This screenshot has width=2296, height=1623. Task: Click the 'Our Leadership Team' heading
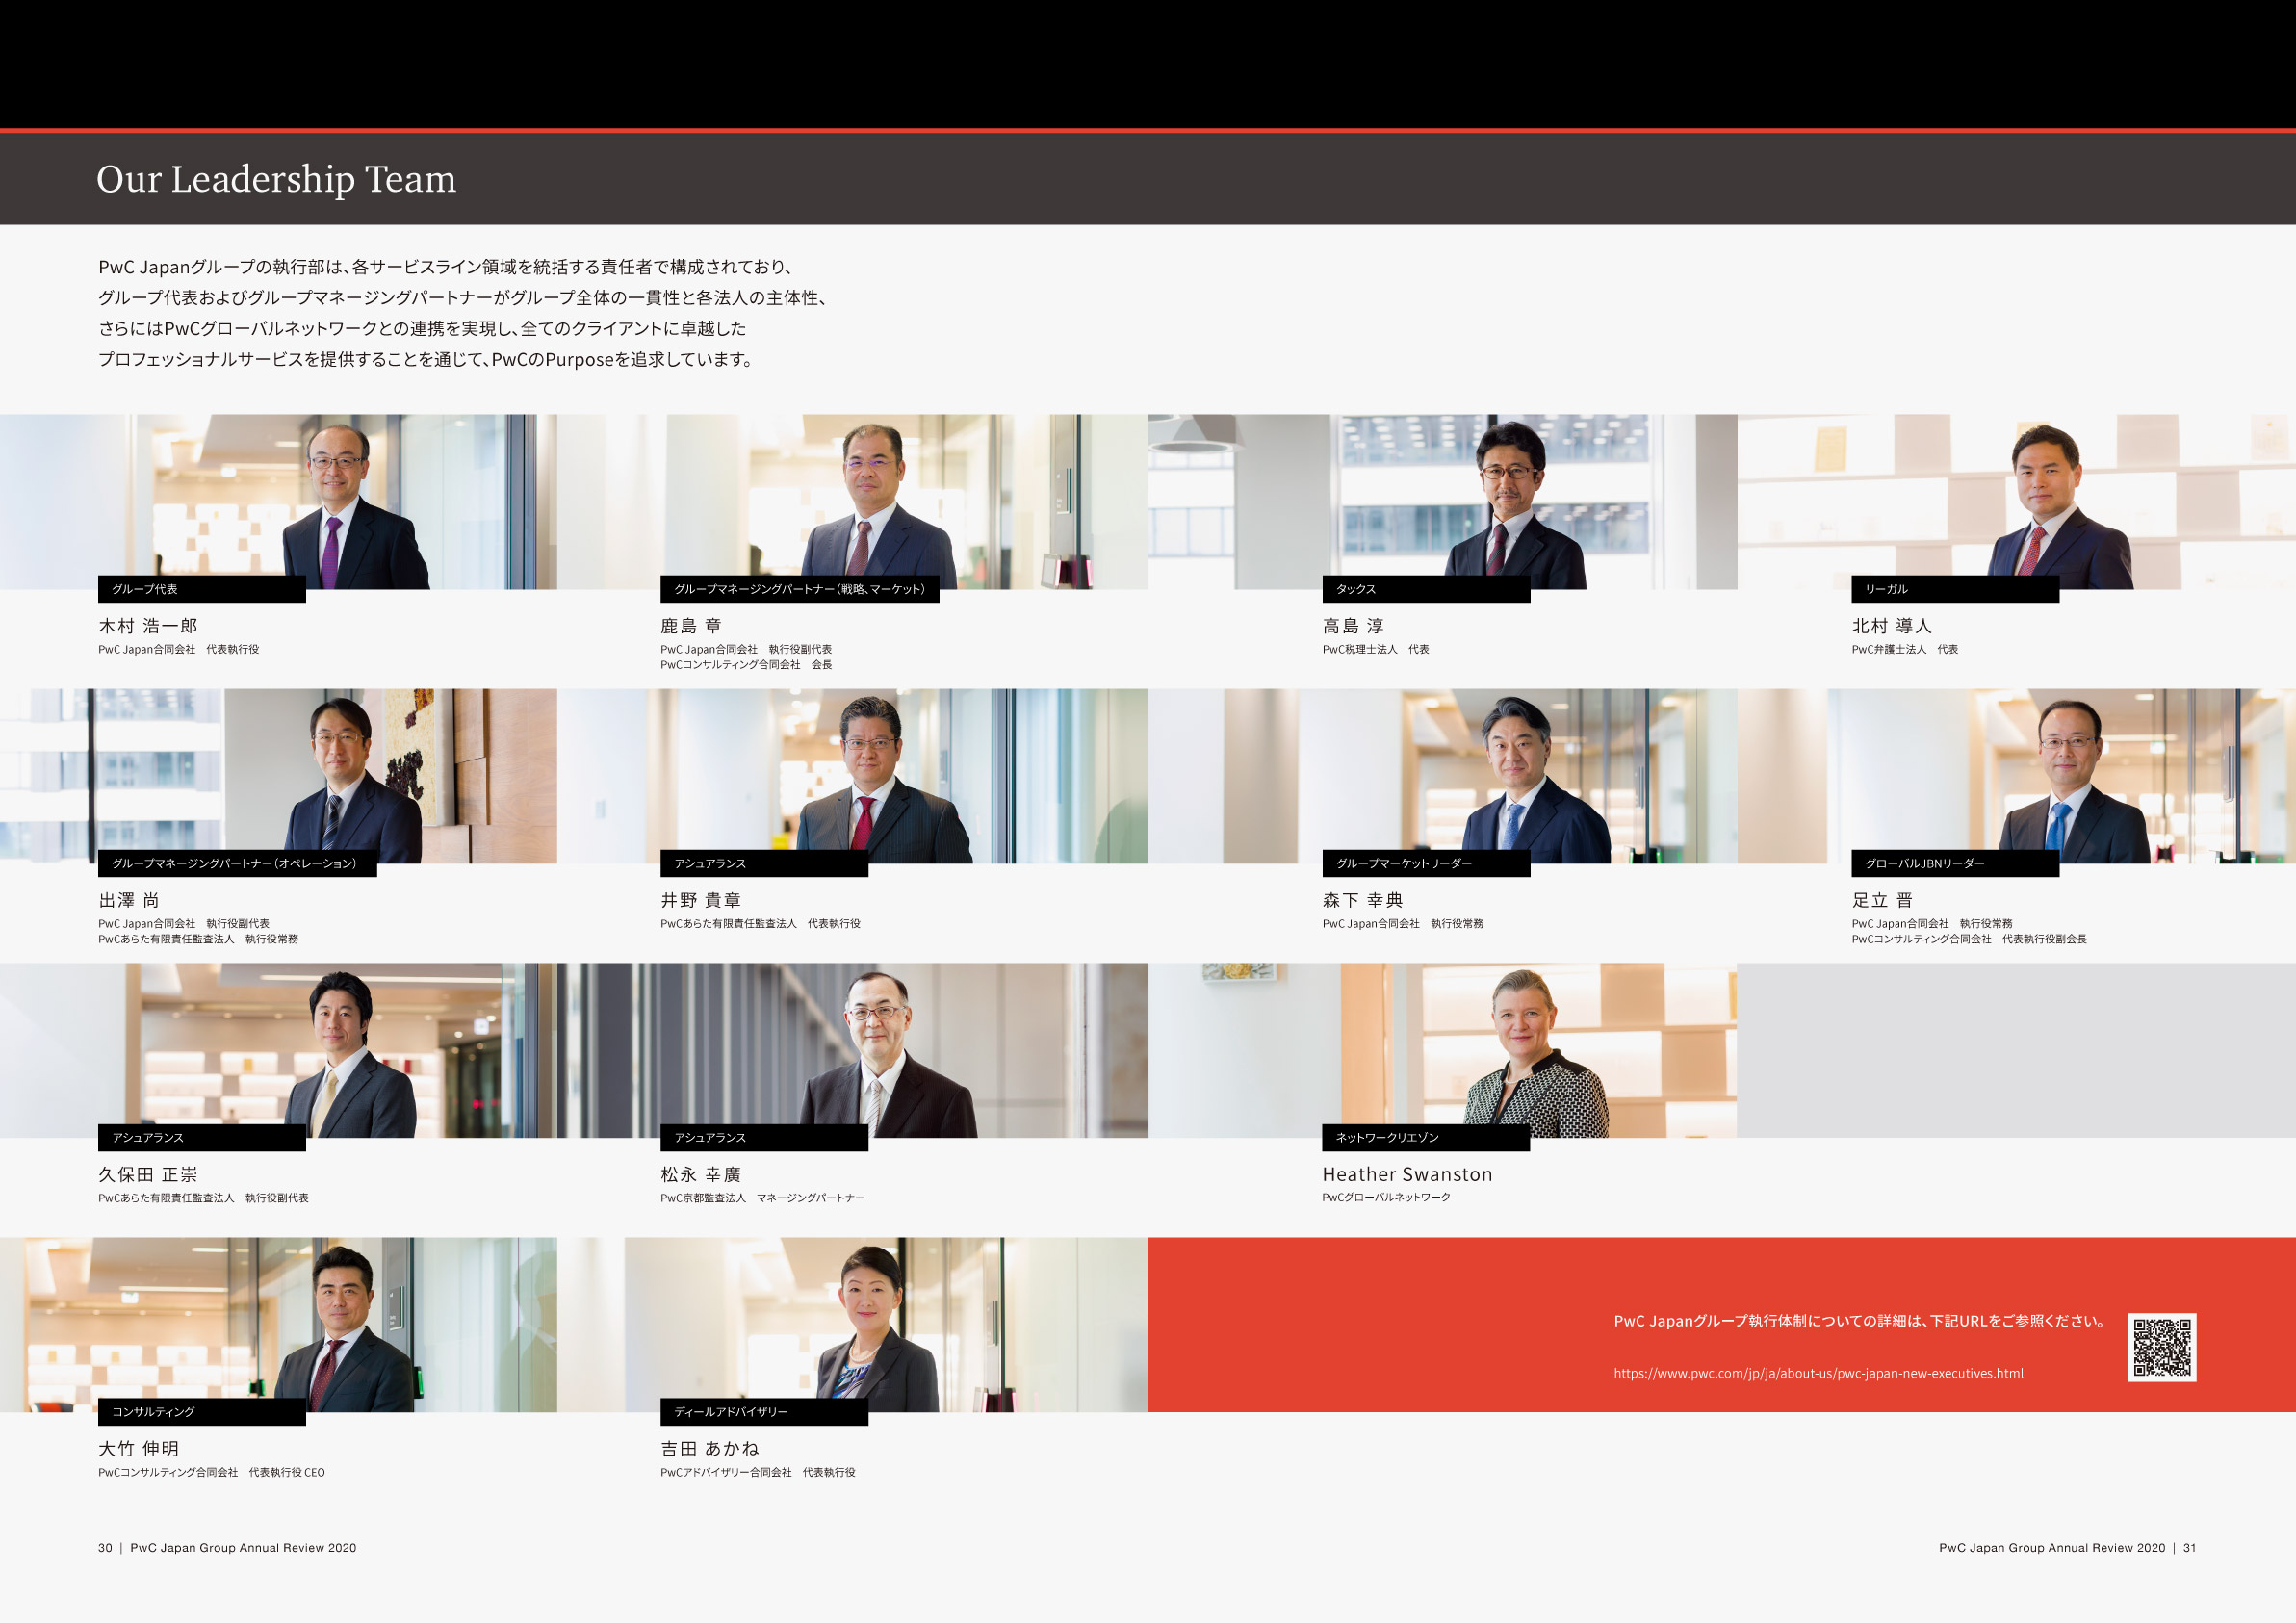(276, 179)
